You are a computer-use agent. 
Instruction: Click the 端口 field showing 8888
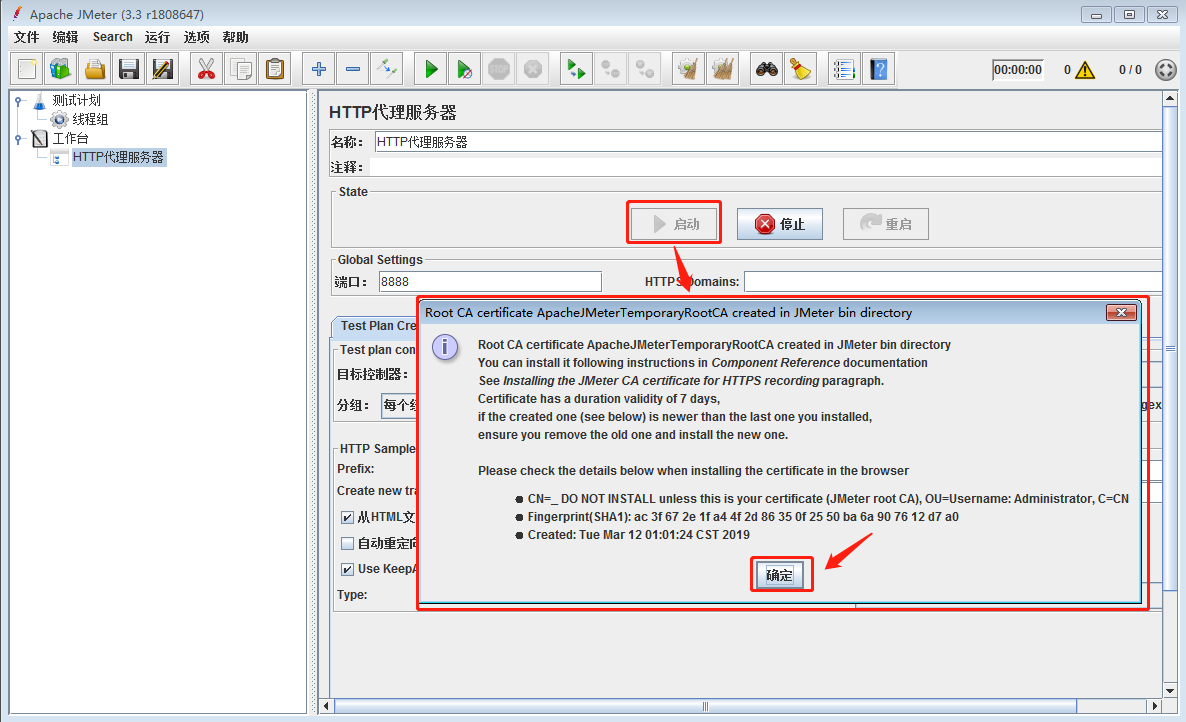coord(490,282)
